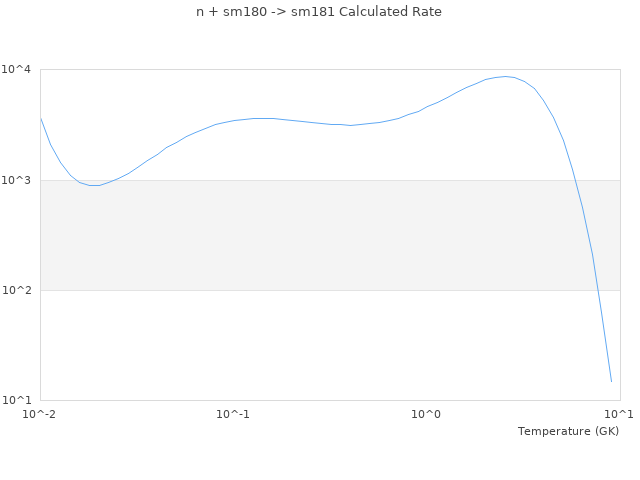Viewport: 640px width, 480px height.
Task: Click the peak of the blue rate curve
Action: click(x=506, y=76)
